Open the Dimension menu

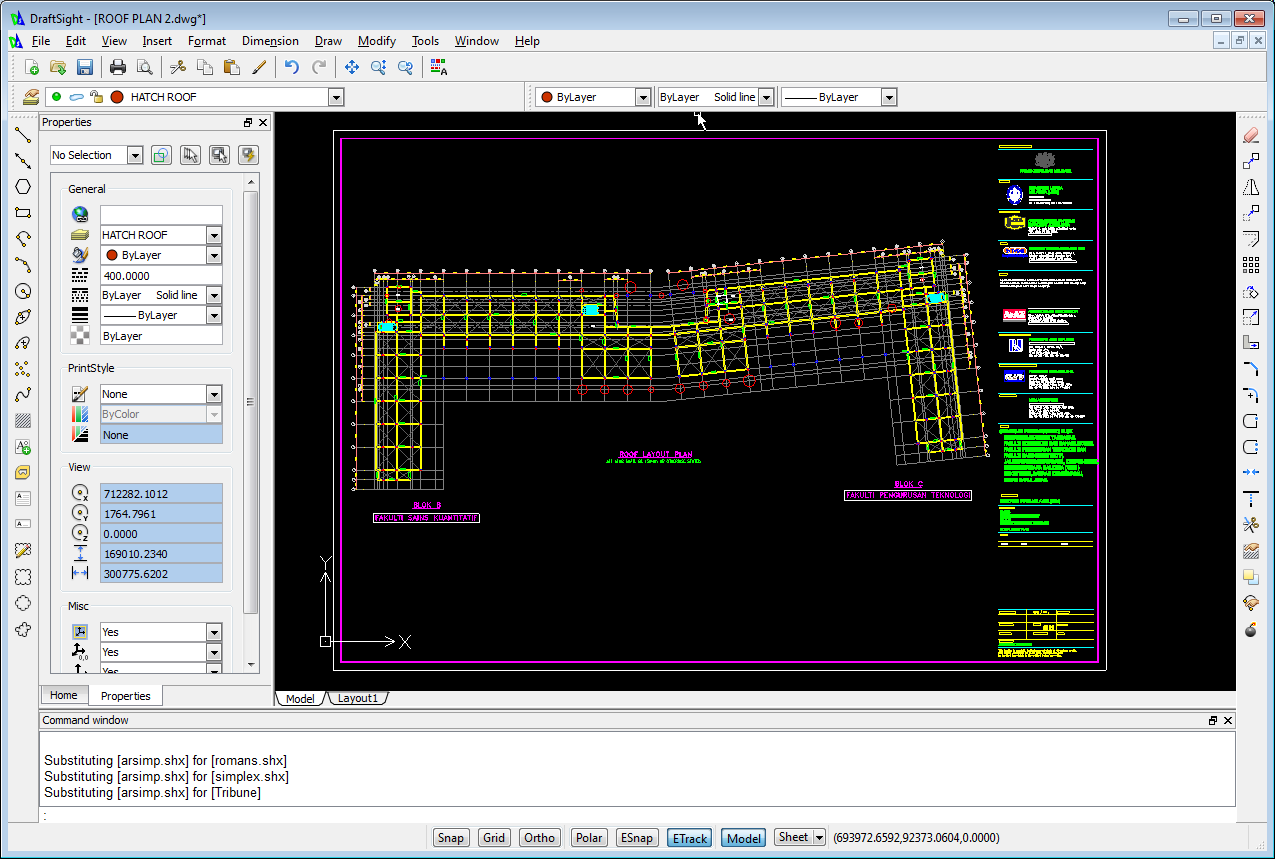tap(270, 41)
